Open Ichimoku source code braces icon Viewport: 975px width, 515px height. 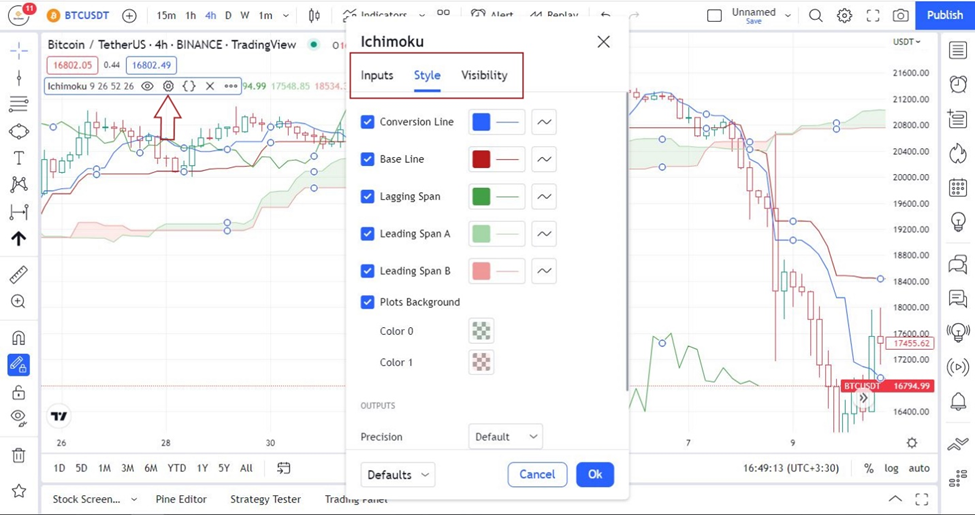189,86
